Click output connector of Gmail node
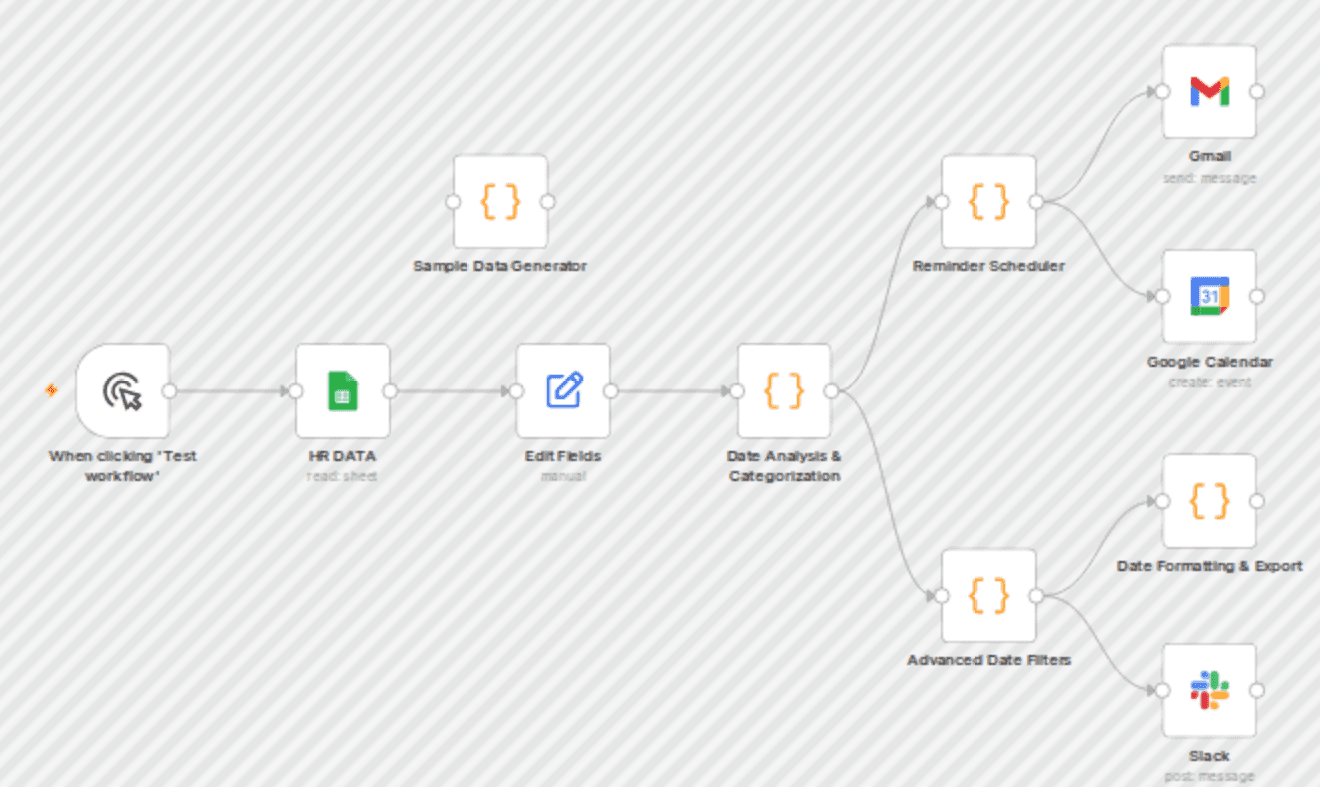Screen dimensions: 1320x787 pos(1257,91)
